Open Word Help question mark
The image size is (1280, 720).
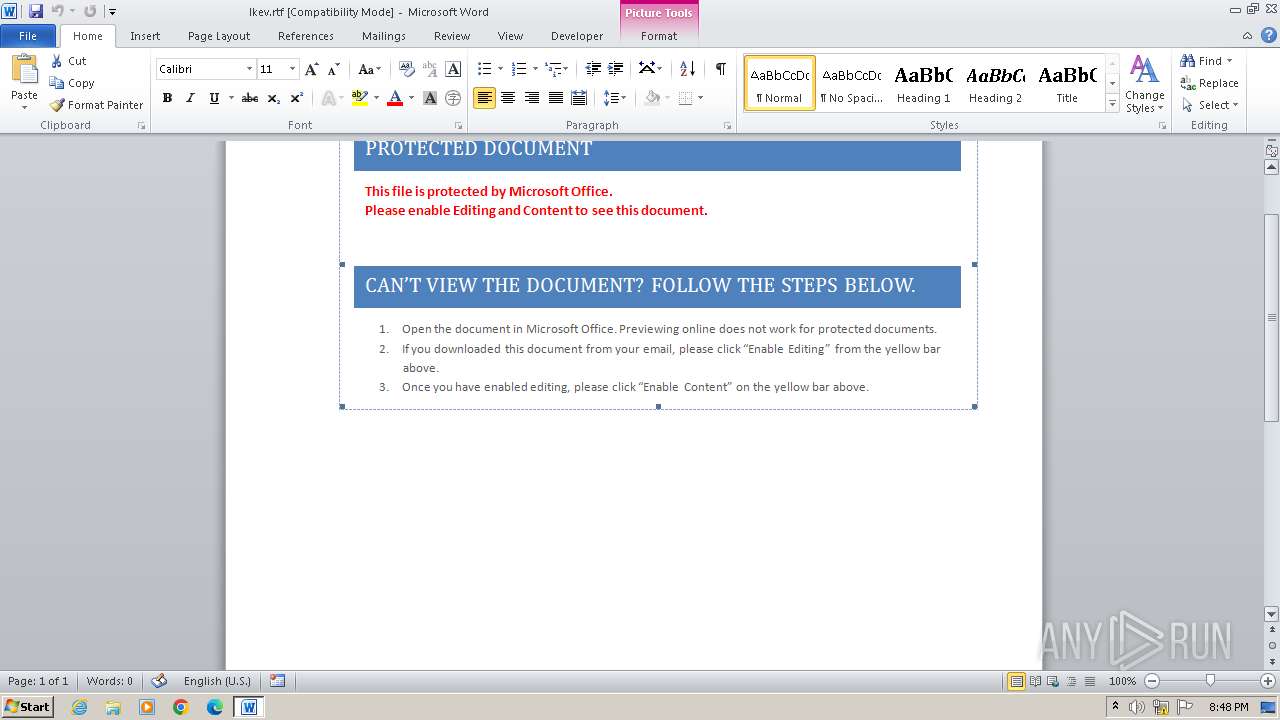[1269, 35]
